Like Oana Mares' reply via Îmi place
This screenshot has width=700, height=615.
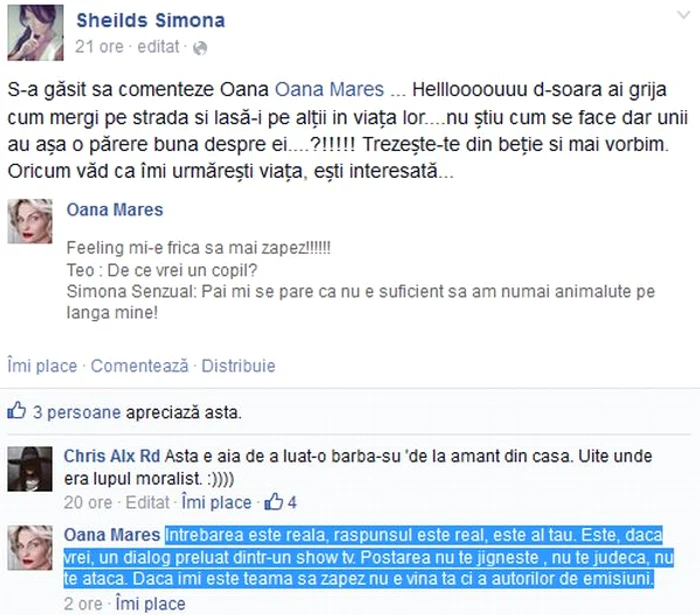(150, 604)
